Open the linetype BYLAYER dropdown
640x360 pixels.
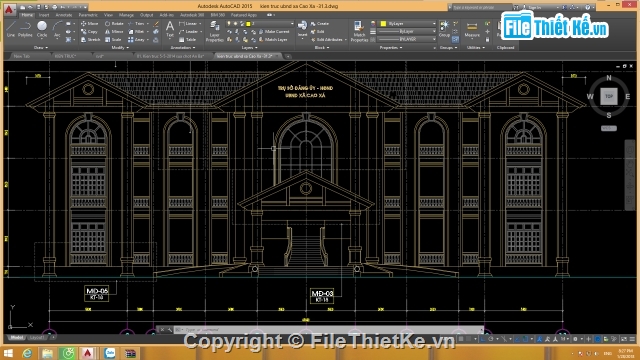[x=407, y=39]
